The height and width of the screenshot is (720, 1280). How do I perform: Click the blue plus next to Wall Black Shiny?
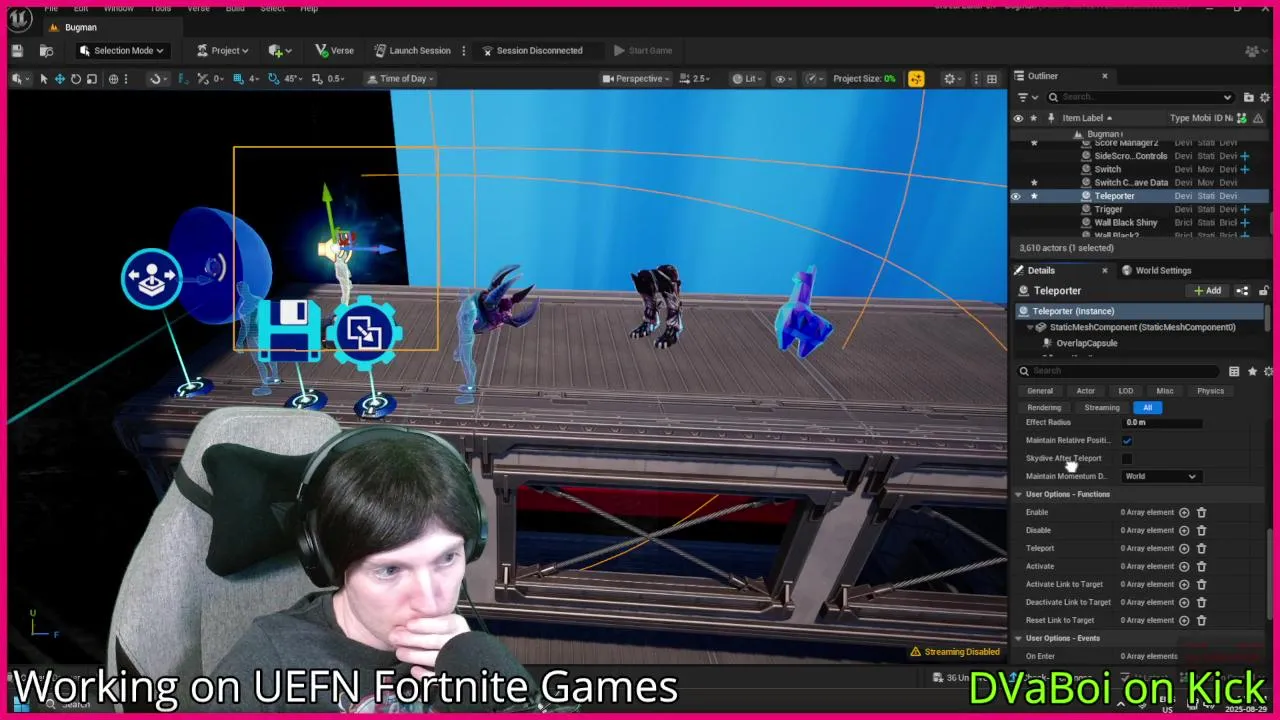pos(1245,222)
